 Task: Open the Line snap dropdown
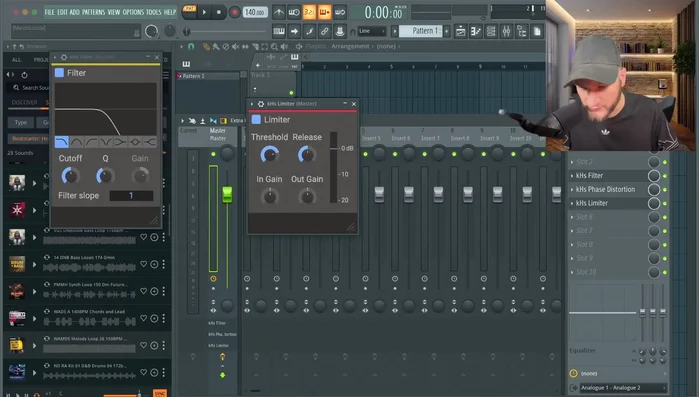tap(371, 31)
